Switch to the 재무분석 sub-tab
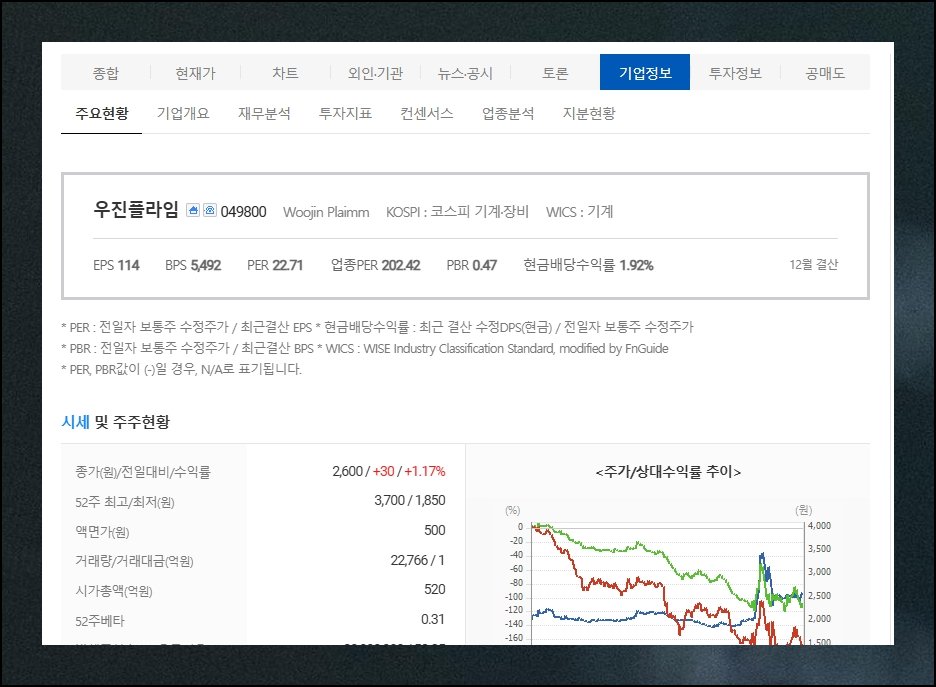This screenshot has height=687, width=936. 264,113
